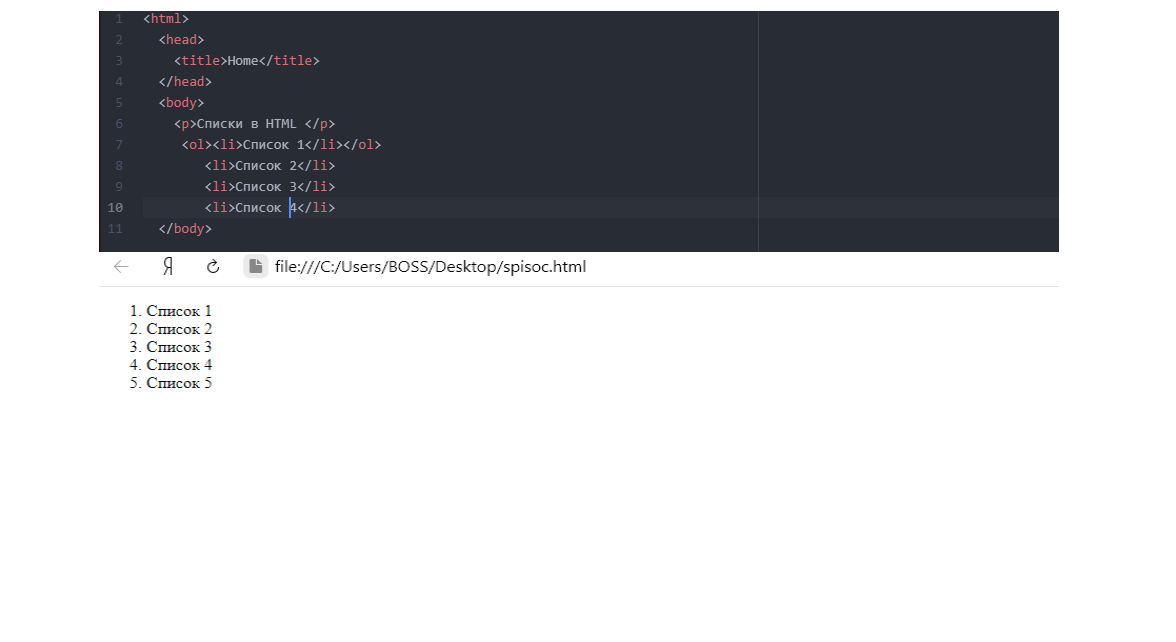Reload the page with refresh icon

[213, 267]
